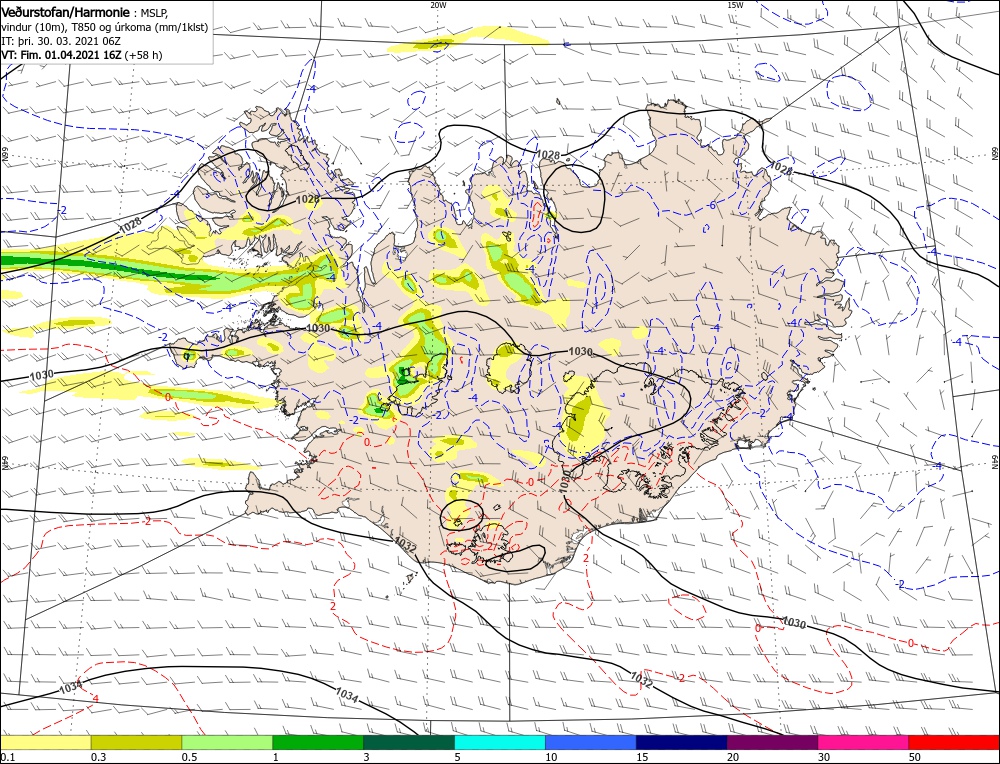The width and height of the screenshot is (1000, 764).
Task: Click the '0.3' legend scale value
Action: (x=98, y=757)
